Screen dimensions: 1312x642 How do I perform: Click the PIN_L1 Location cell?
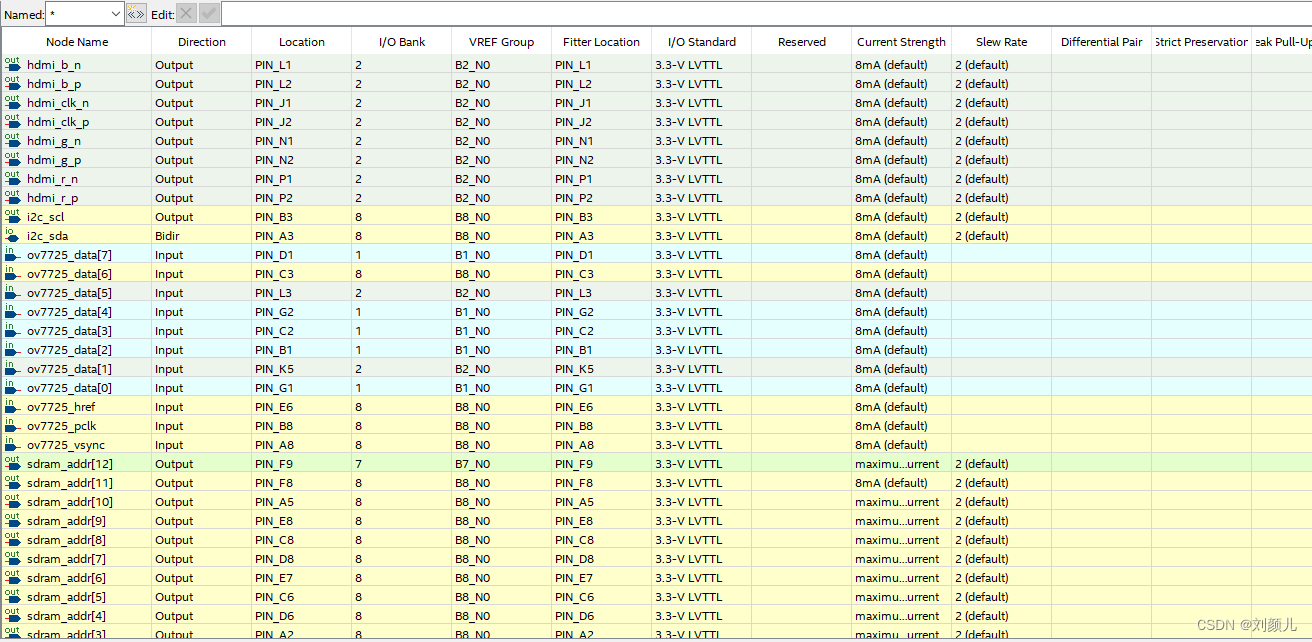tap(302, 65)
